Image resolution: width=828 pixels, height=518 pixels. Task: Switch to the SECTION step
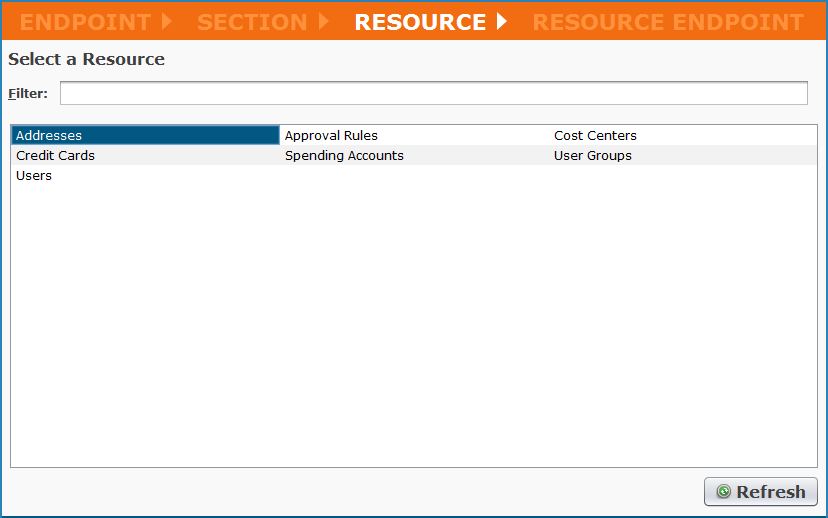point(252,22)
